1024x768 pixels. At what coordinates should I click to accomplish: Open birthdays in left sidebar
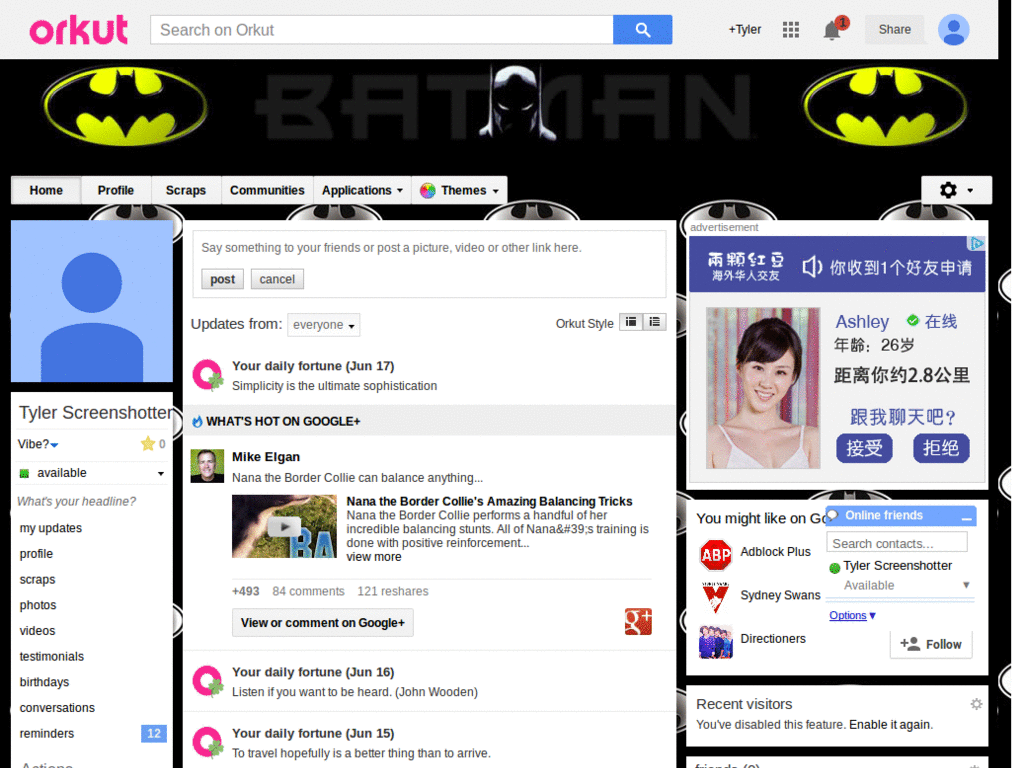tap(44, 682)
